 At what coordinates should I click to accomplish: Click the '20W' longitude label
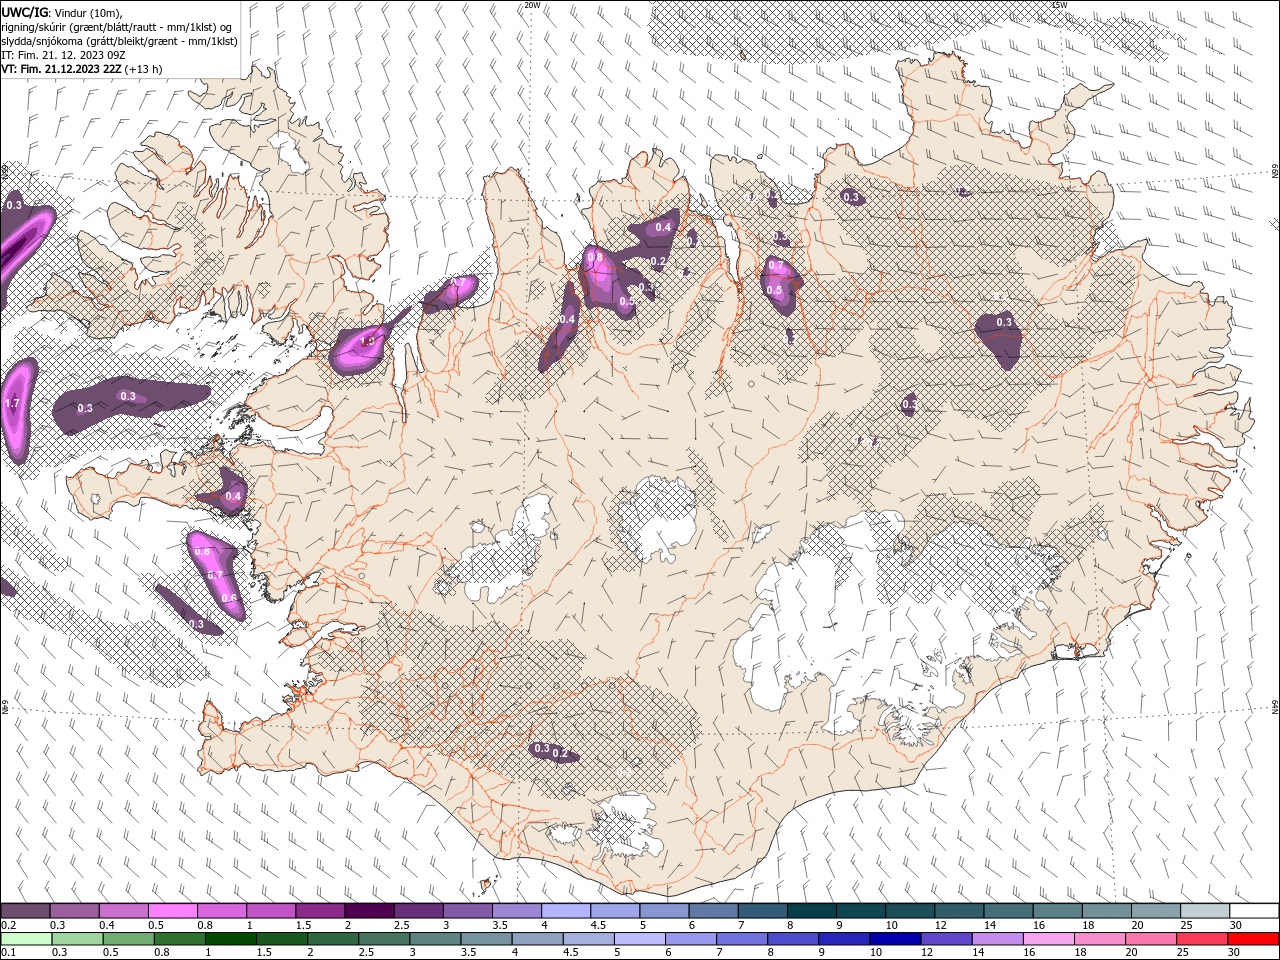tap(533, 5)
